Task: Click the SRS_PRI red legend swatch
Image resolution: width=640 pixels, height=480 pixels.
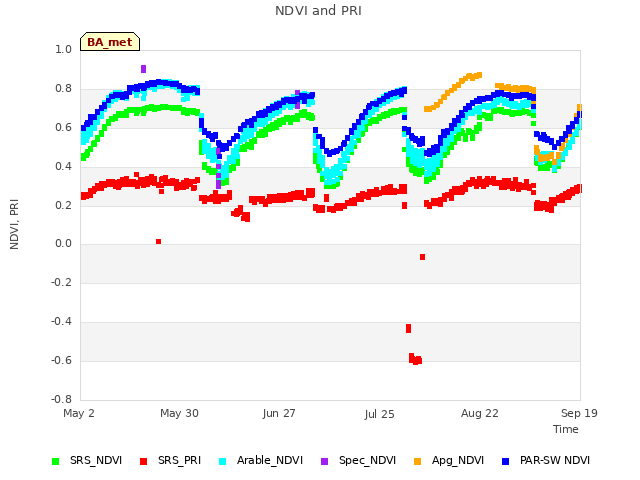Action: [x=143, y=461]
